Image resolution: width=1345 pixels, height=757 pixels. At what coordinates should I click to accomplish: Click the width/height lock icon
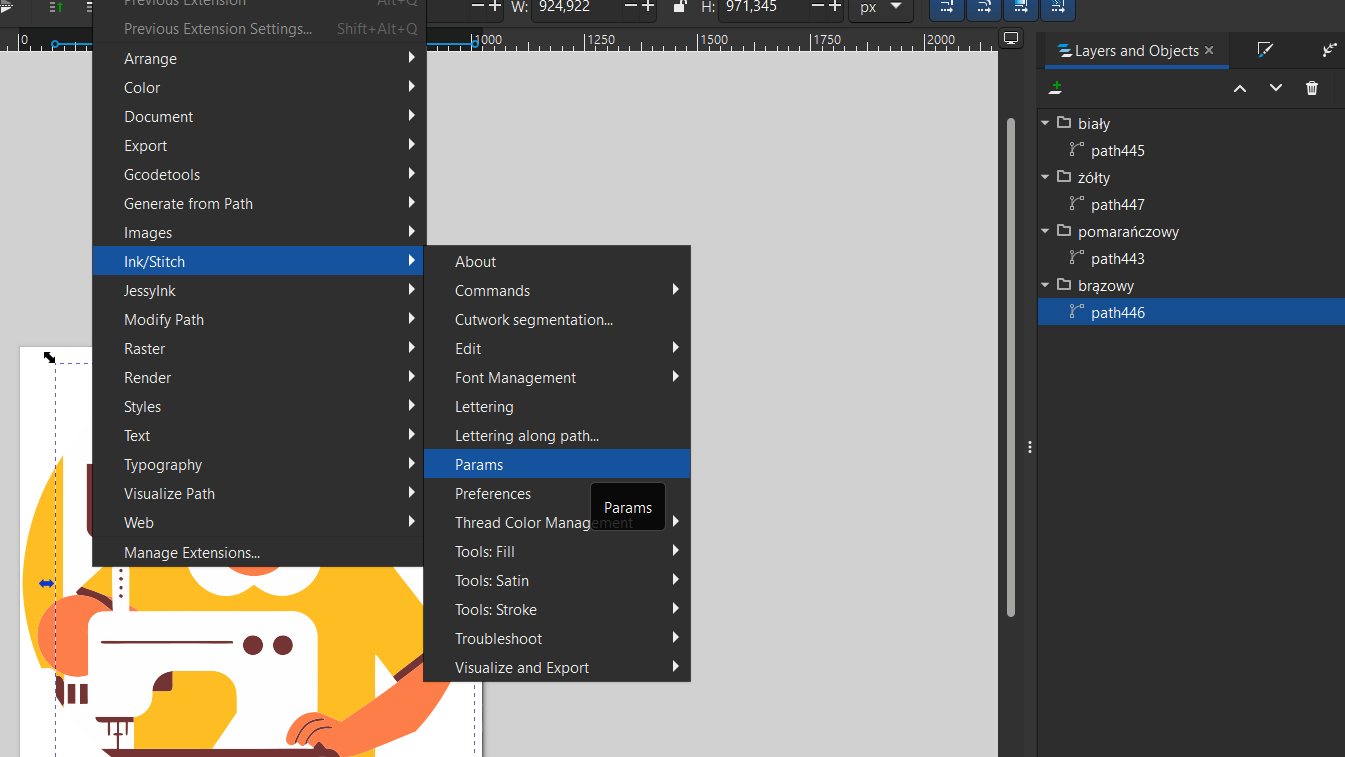click(680, 7)
